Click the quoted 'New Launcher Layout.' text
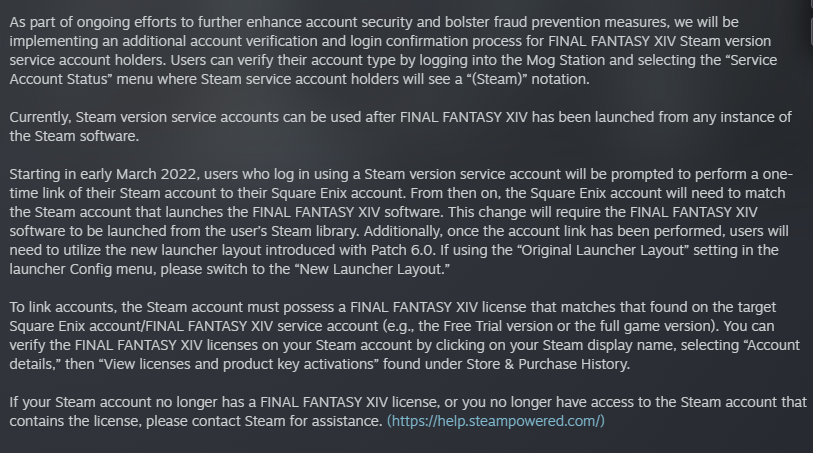Image resolution: width=813 pixels, height=453 pixels. (x=375, y=269)
